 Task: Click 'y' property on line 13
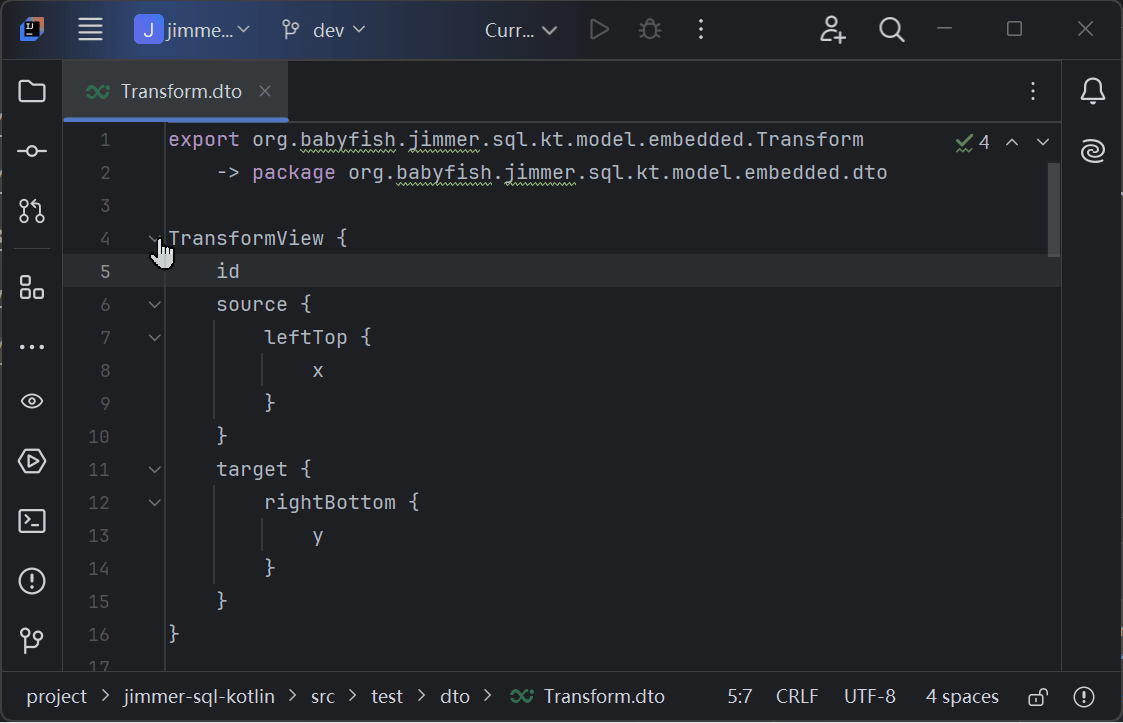(x=318, y=536)
